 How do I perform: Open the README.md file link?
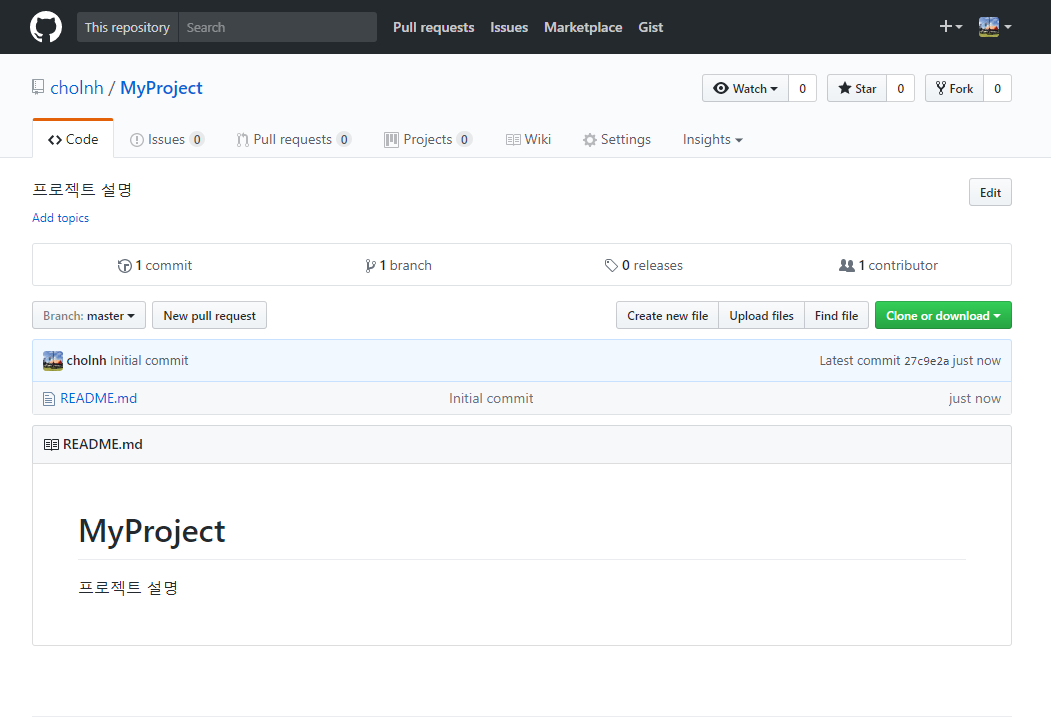pyautogui.click(x=99, y=399)
